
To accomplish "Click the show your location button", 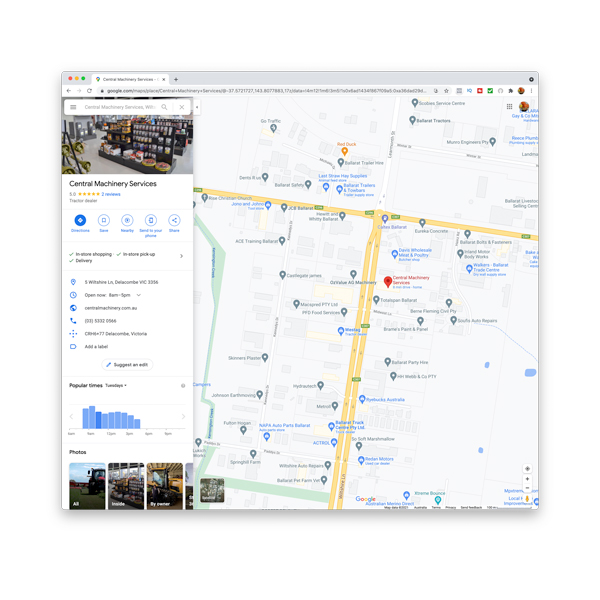I will 527,469.
